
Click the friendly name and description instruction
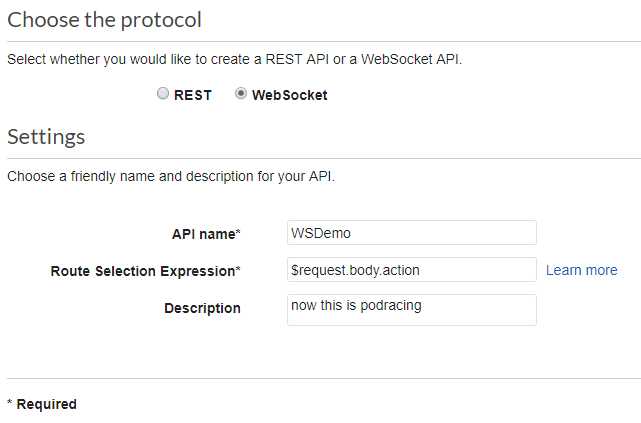point(170,177)
